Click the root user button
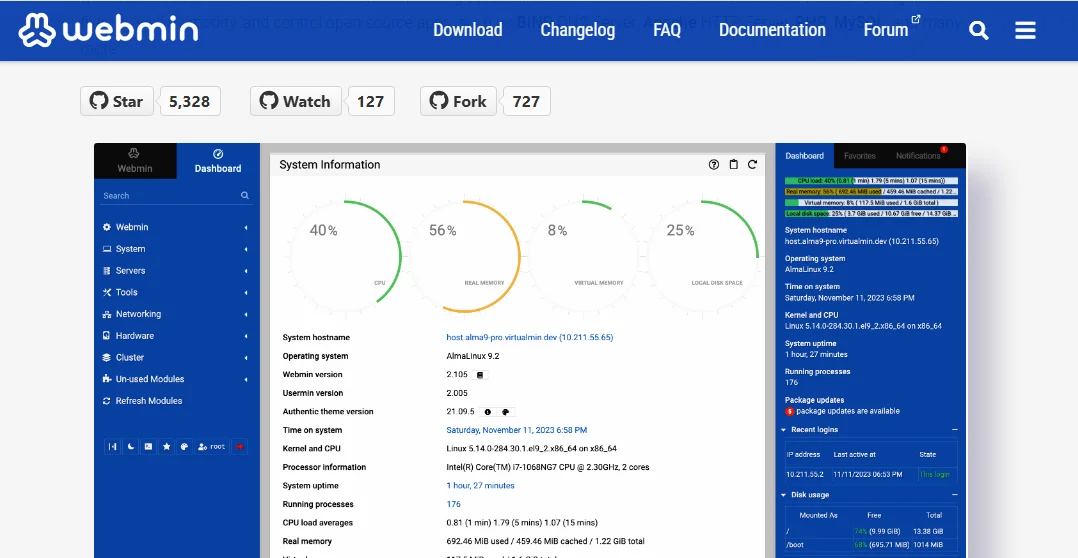Screen dimensions: 1078x558 [x=212, y=447]
